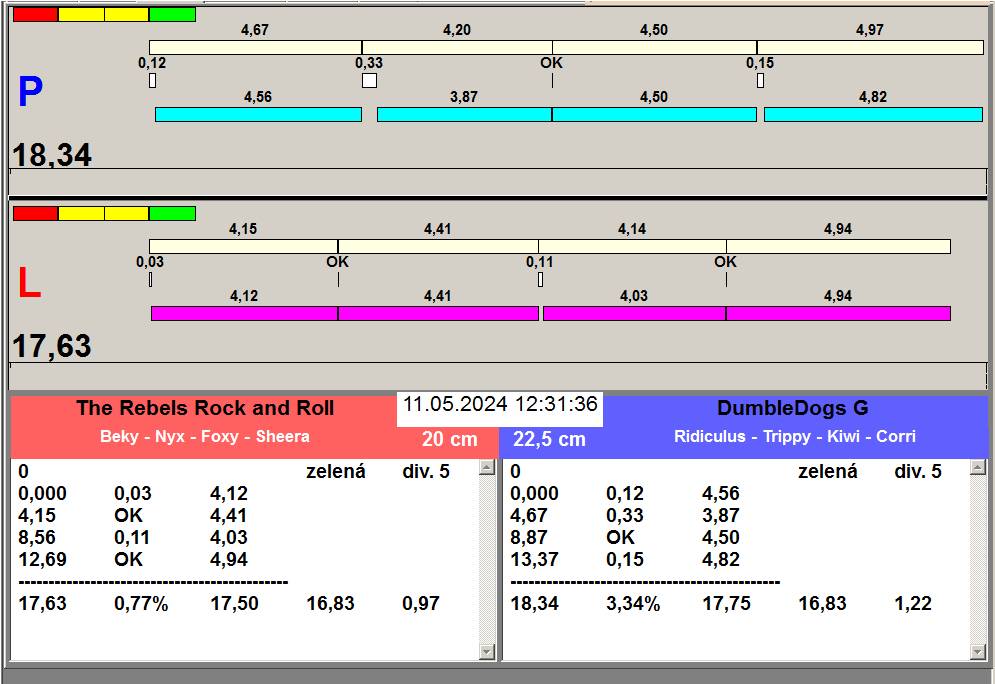Click the DumbleDogs G team header

coord(793,408)
